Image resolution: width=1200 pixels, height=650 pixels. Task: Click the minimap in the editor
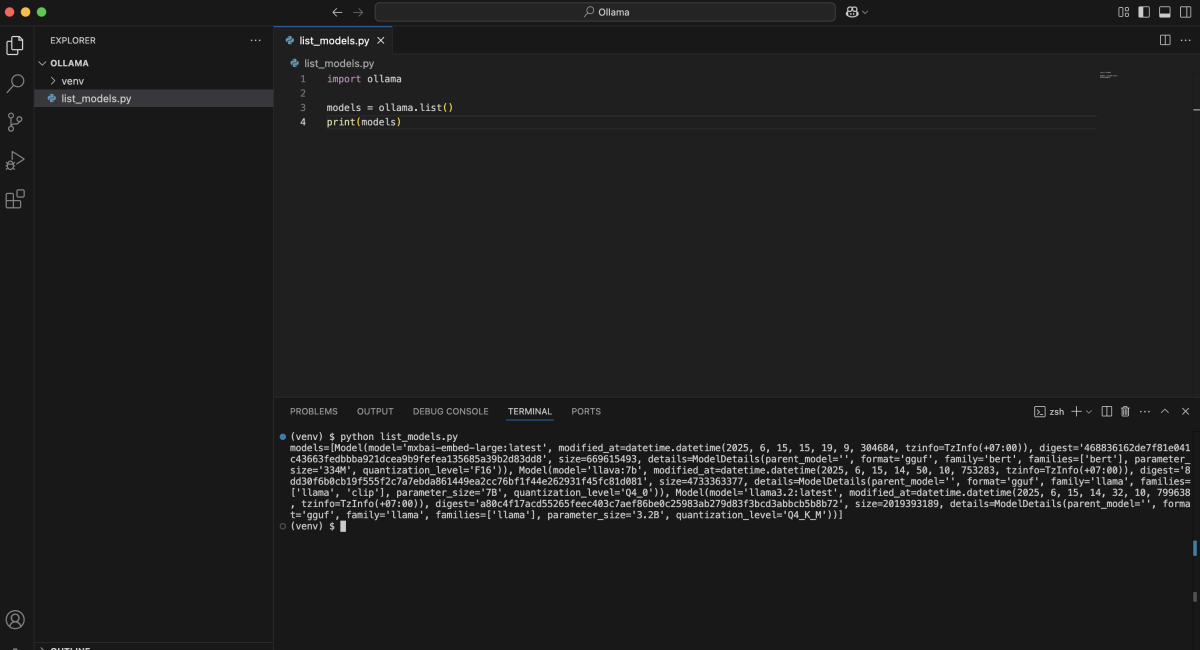click(1107, 75)
